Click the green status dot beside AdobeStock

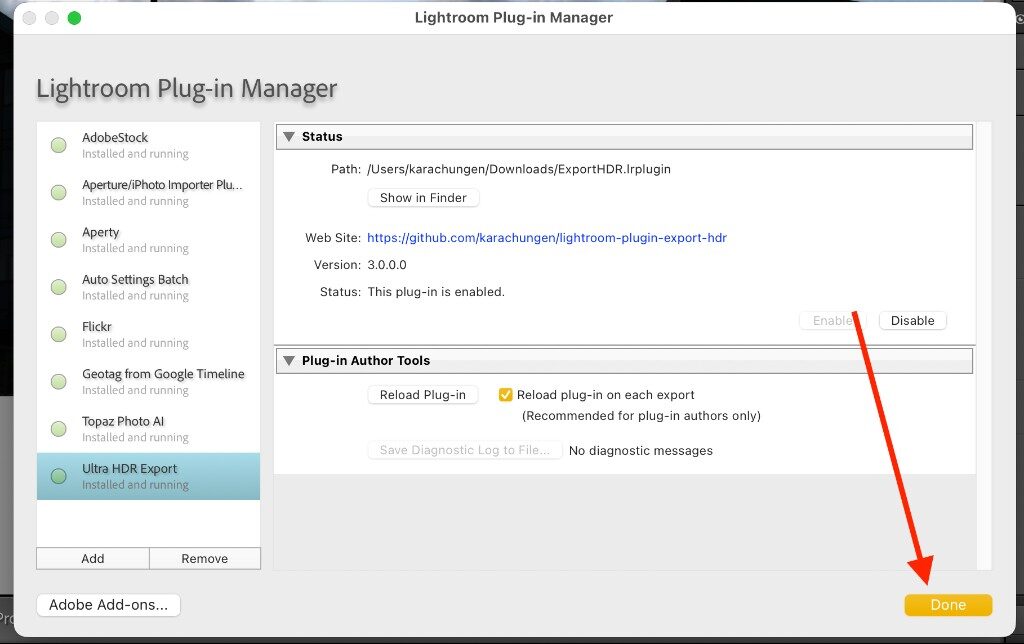(x=59, y=145)
